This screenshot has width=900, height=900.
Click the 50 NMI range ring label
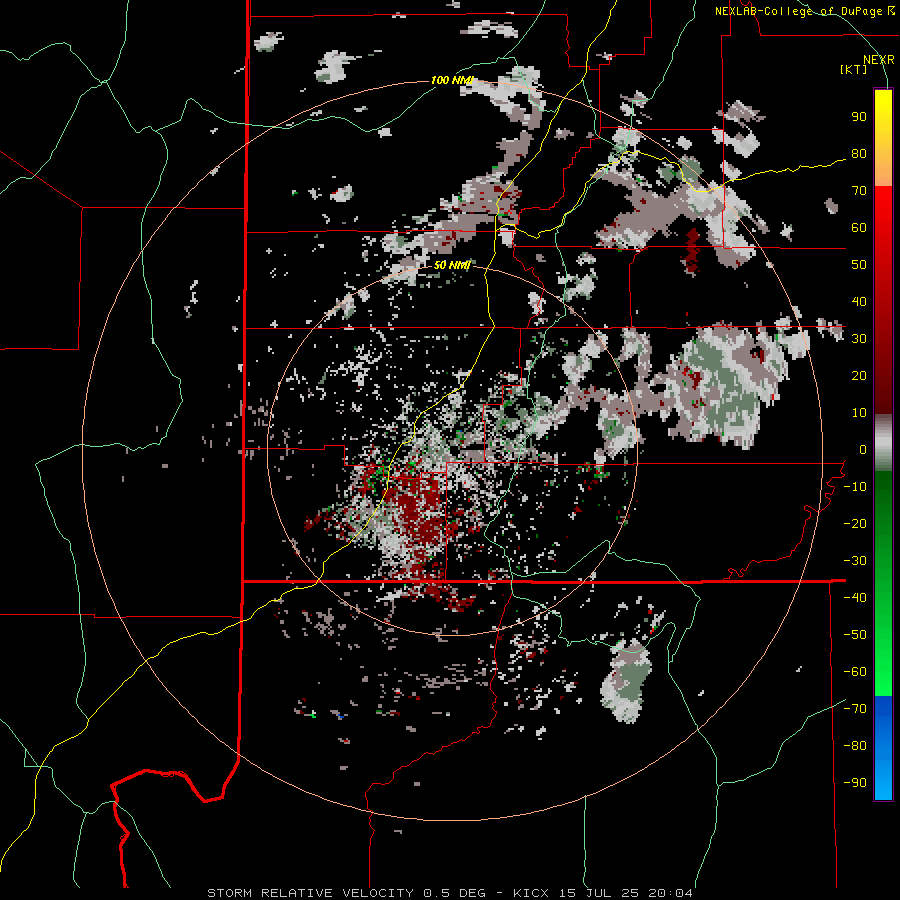tap(452, 265)
